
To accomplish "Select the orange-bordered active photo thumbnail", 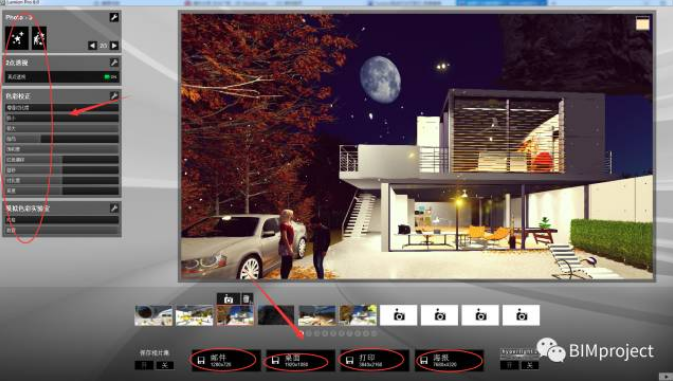I will (x=235, y=316).
